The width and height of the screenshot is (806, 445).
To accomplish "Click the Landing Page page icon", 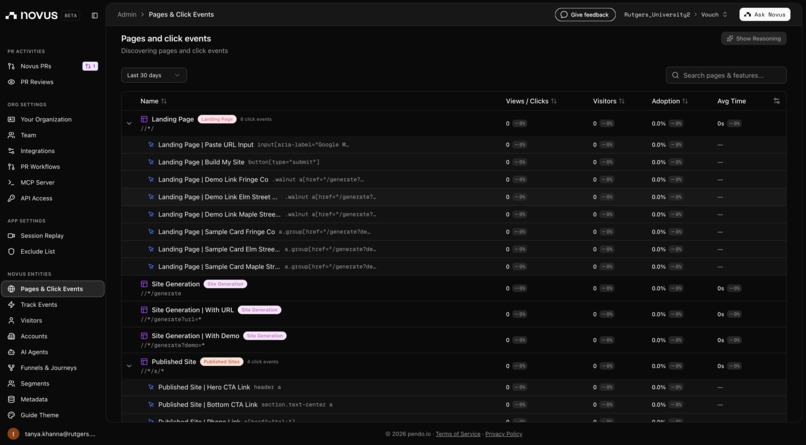I will [144, 119].
